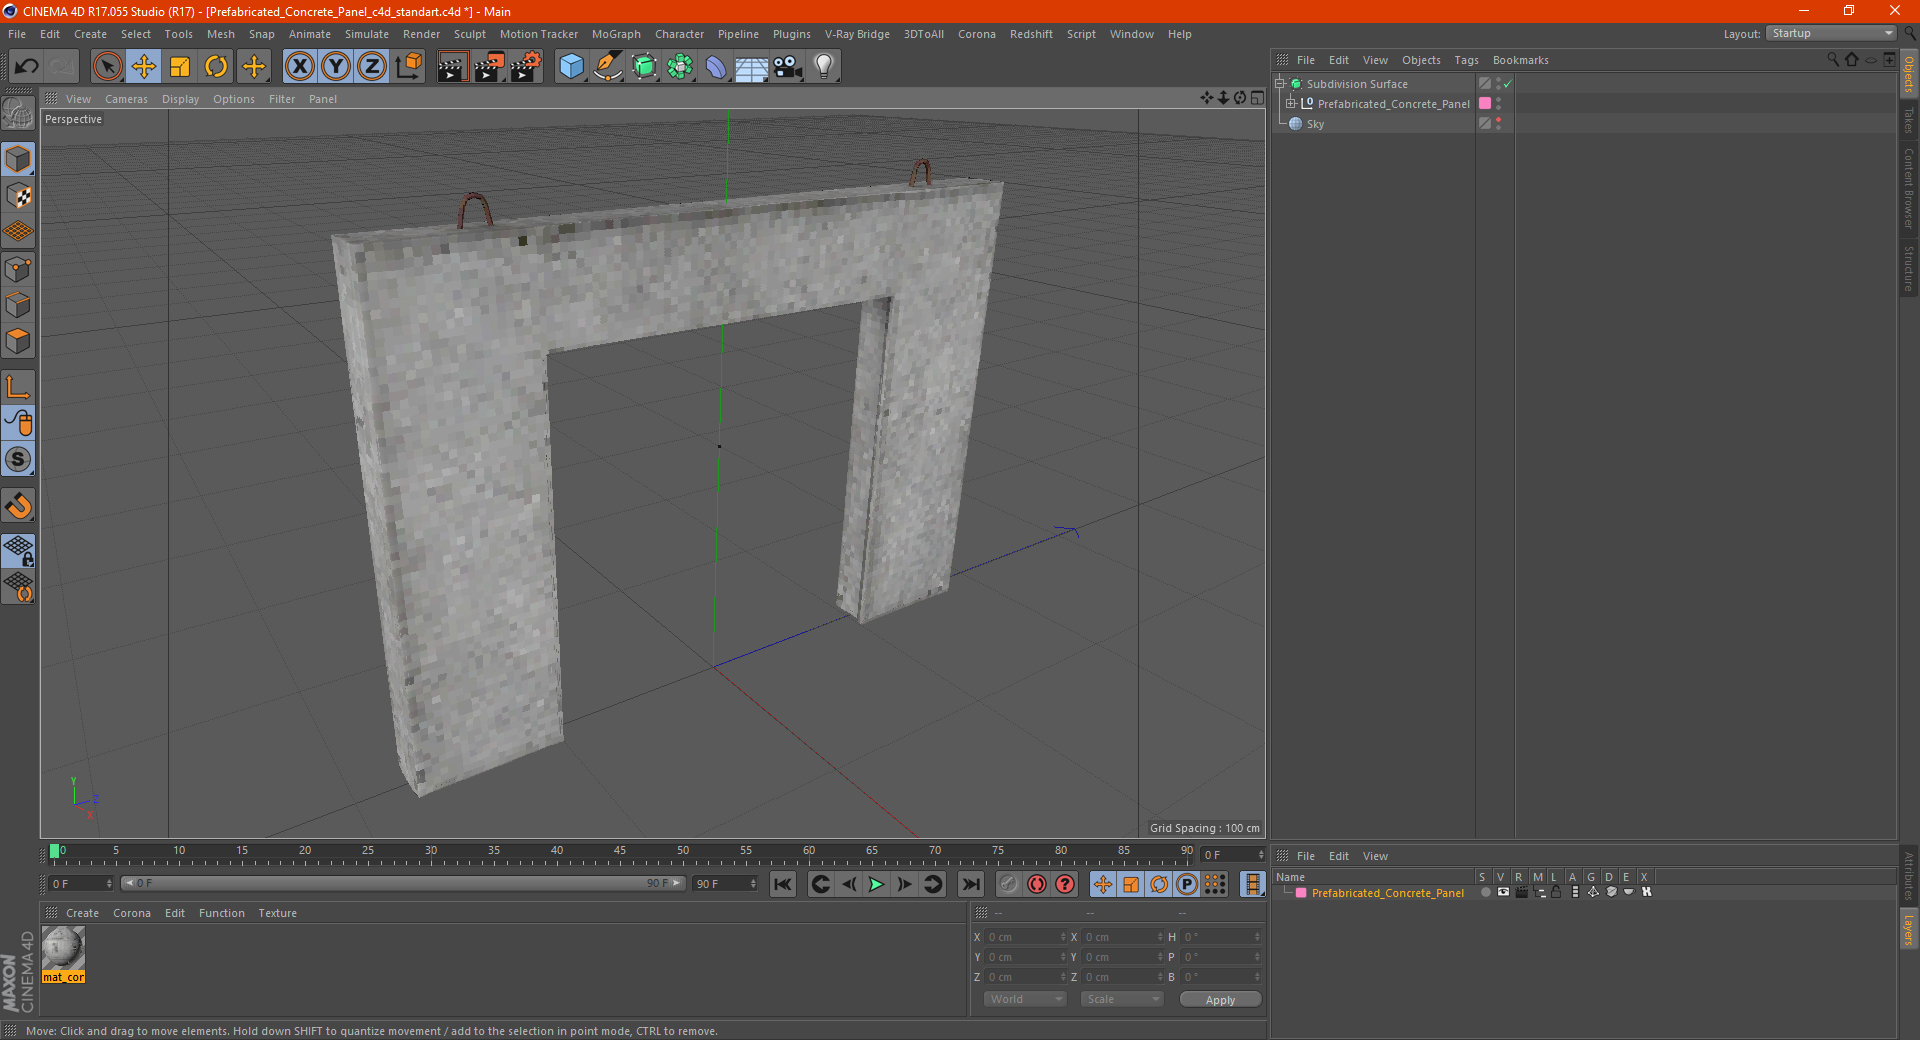Toggle layer view eye for Prefabricated_Concrete_Panel

click(1503, 892)
